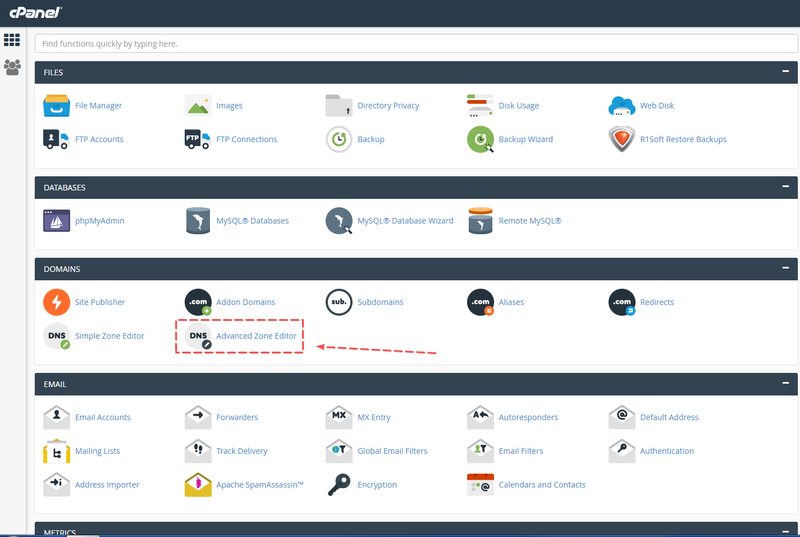Image resolution: width=800 pixels, height=537 pixels.
Task: Open the Subdomains link
Action: point(380,302)
